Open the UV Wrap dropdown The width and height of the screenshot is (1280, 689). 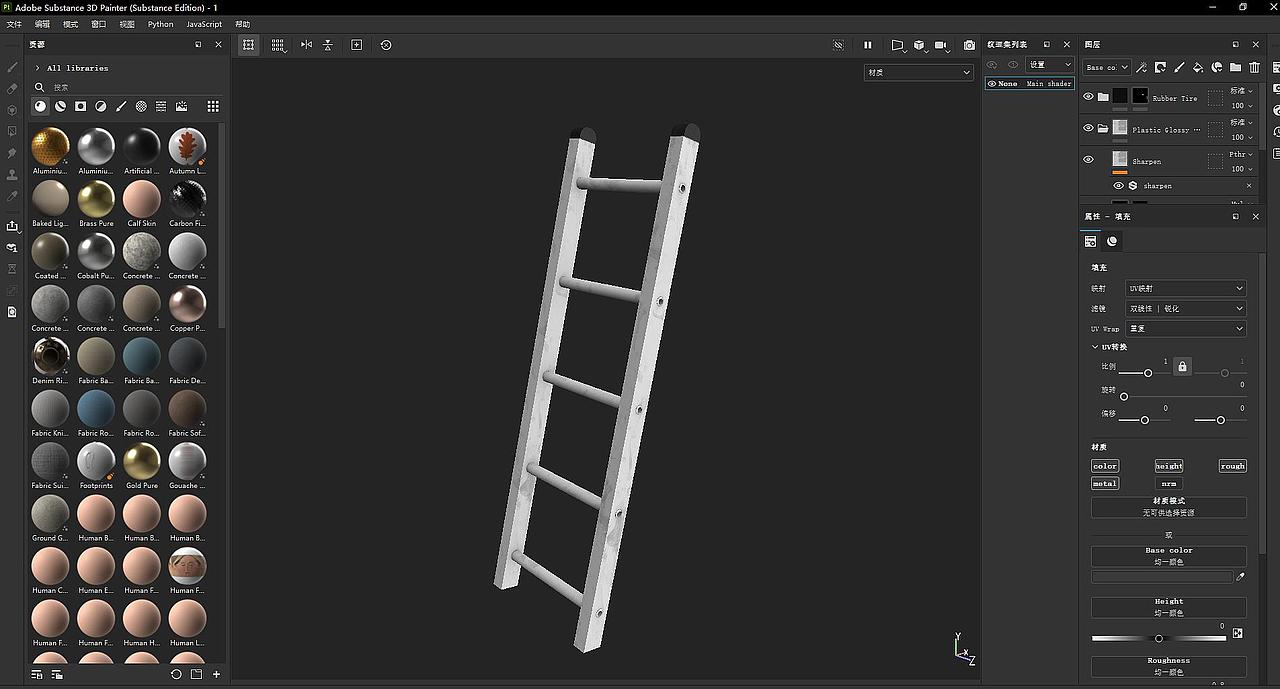click(x=1186, y=328)
